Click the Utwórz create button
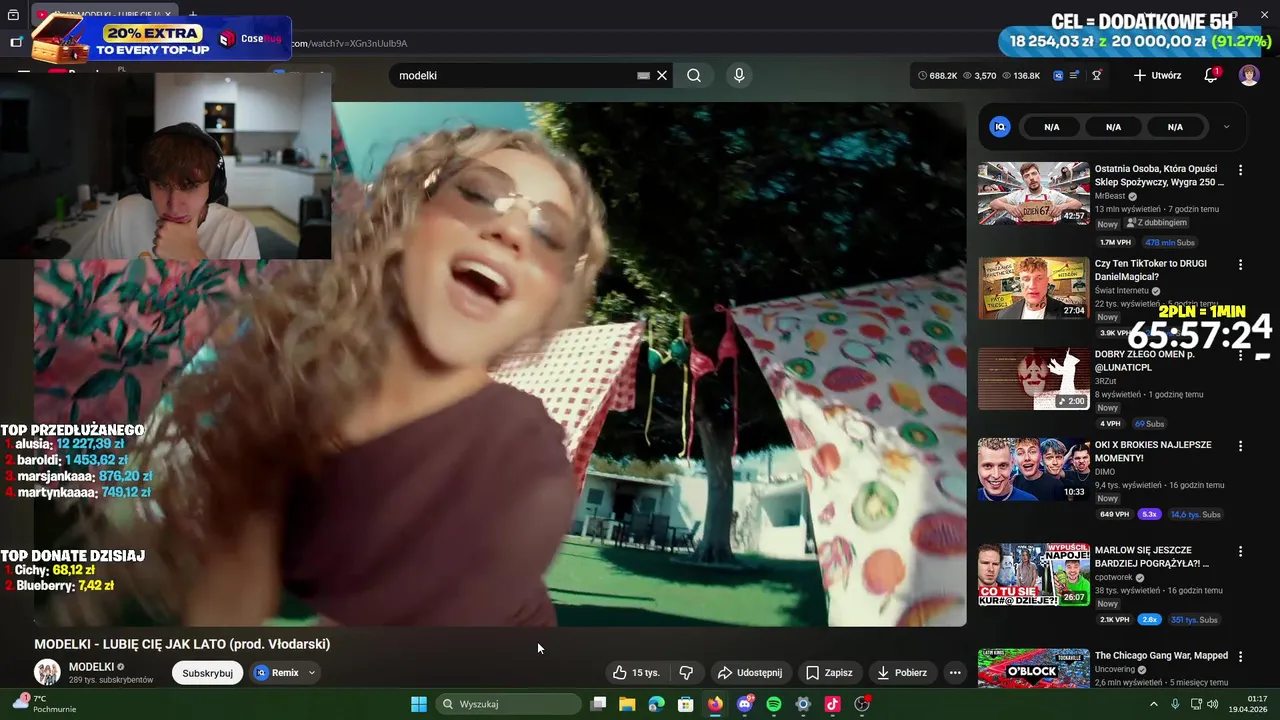This screenshot has height=720, width=1280. tap(1157, 75)
